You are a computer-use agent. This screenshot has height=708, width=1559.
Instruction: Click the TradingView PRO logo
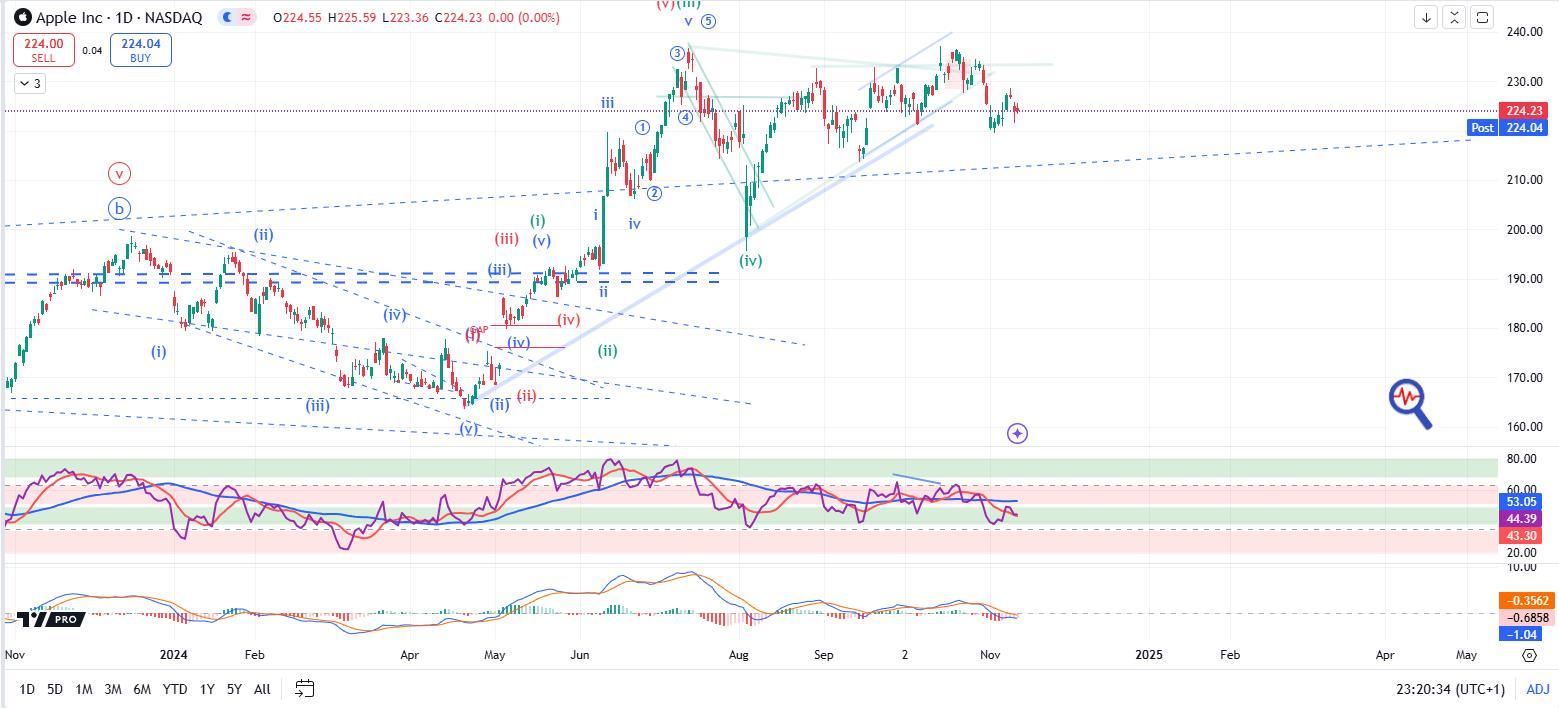49,619
